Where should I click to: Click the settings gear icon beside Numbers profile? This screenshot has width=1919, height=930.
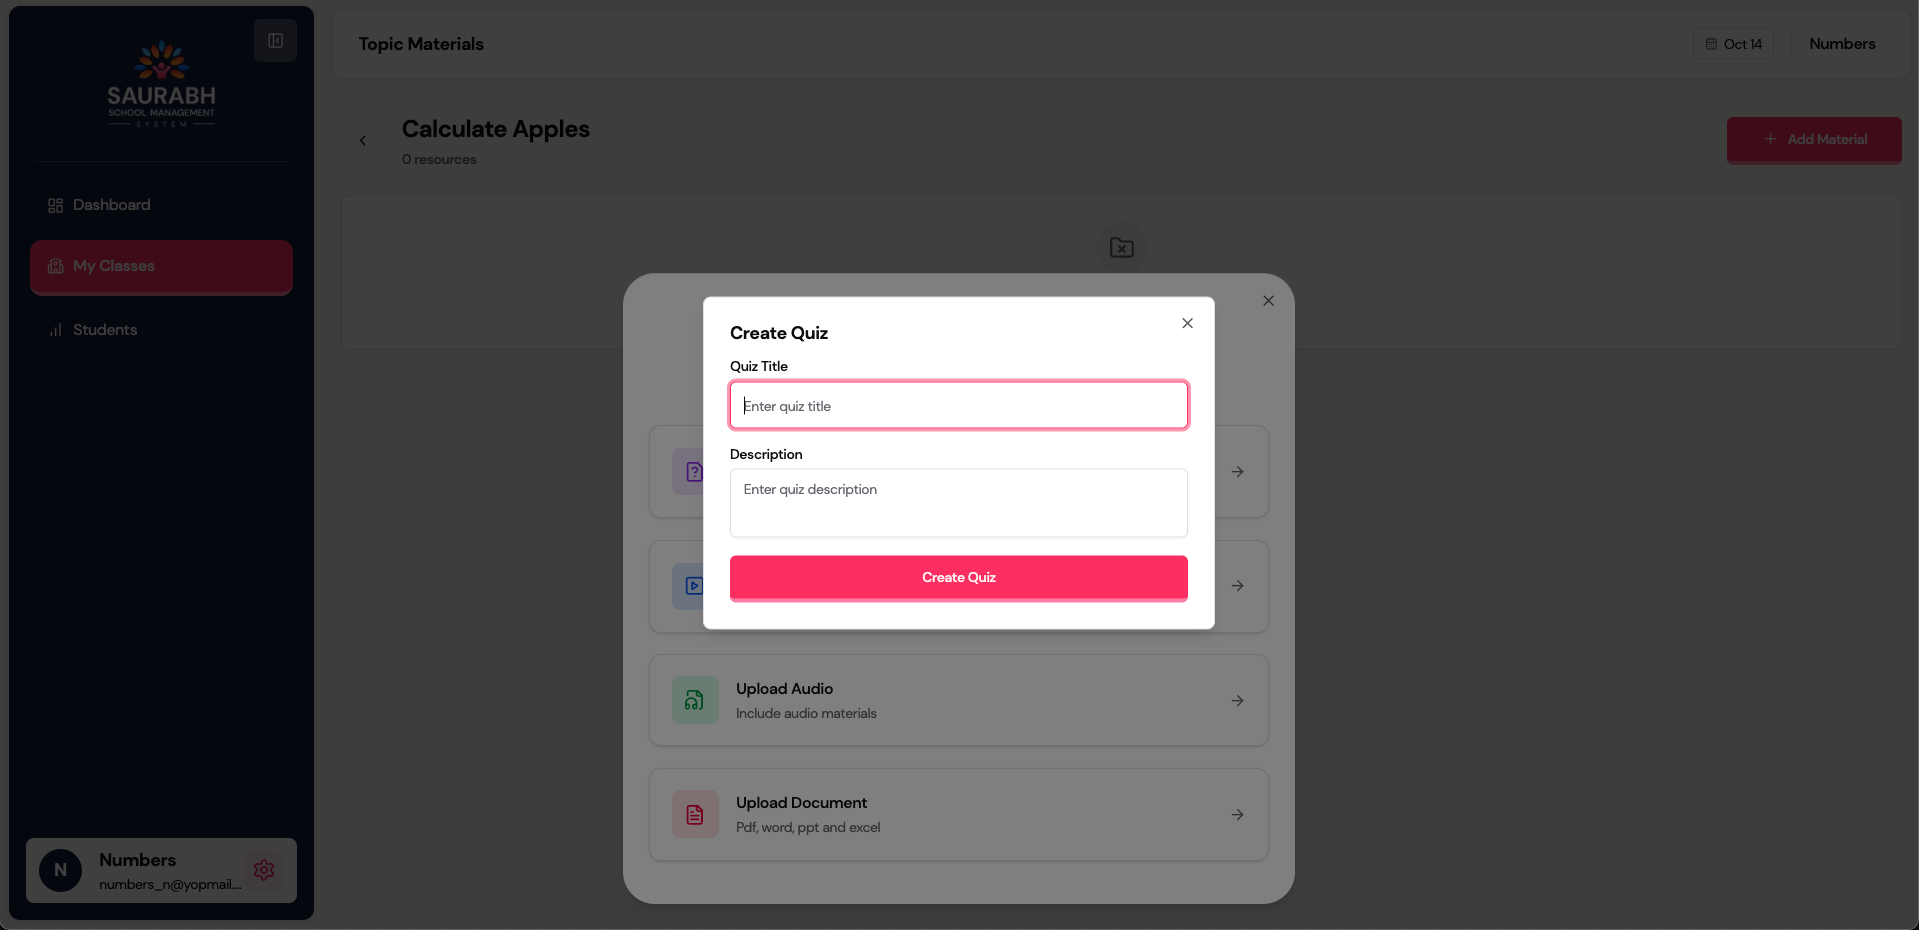point(264,870)
